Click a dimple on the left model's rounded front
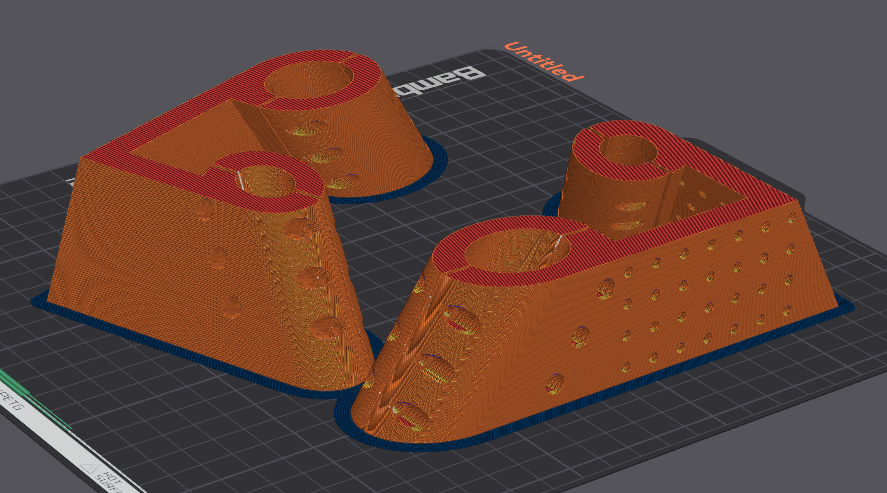Image resolution: width=887 pixels, height=493 pixels. pos(322,327)
